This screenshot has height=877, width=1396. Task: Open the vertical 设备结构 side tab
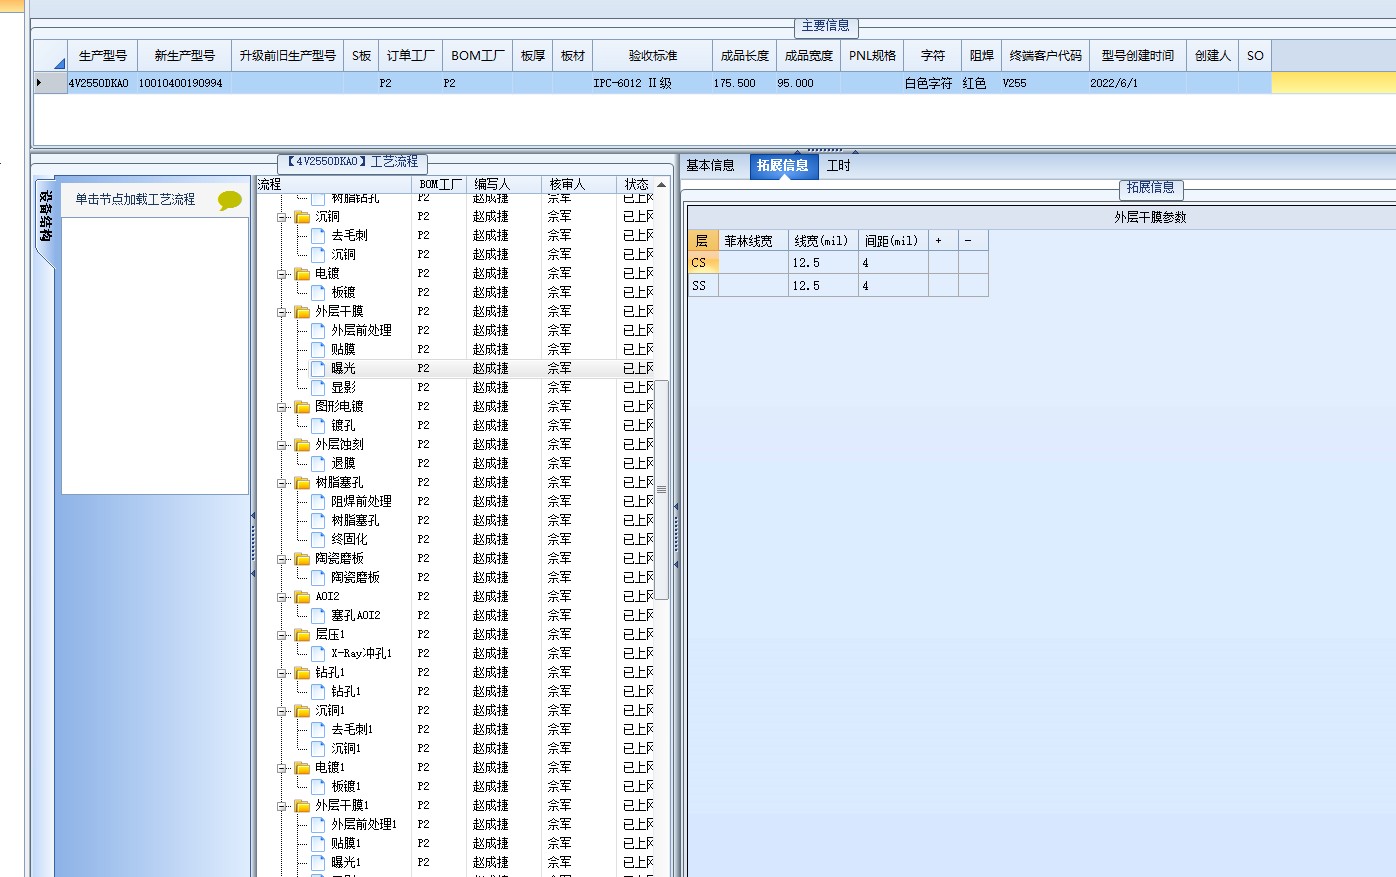coord(45,218)
